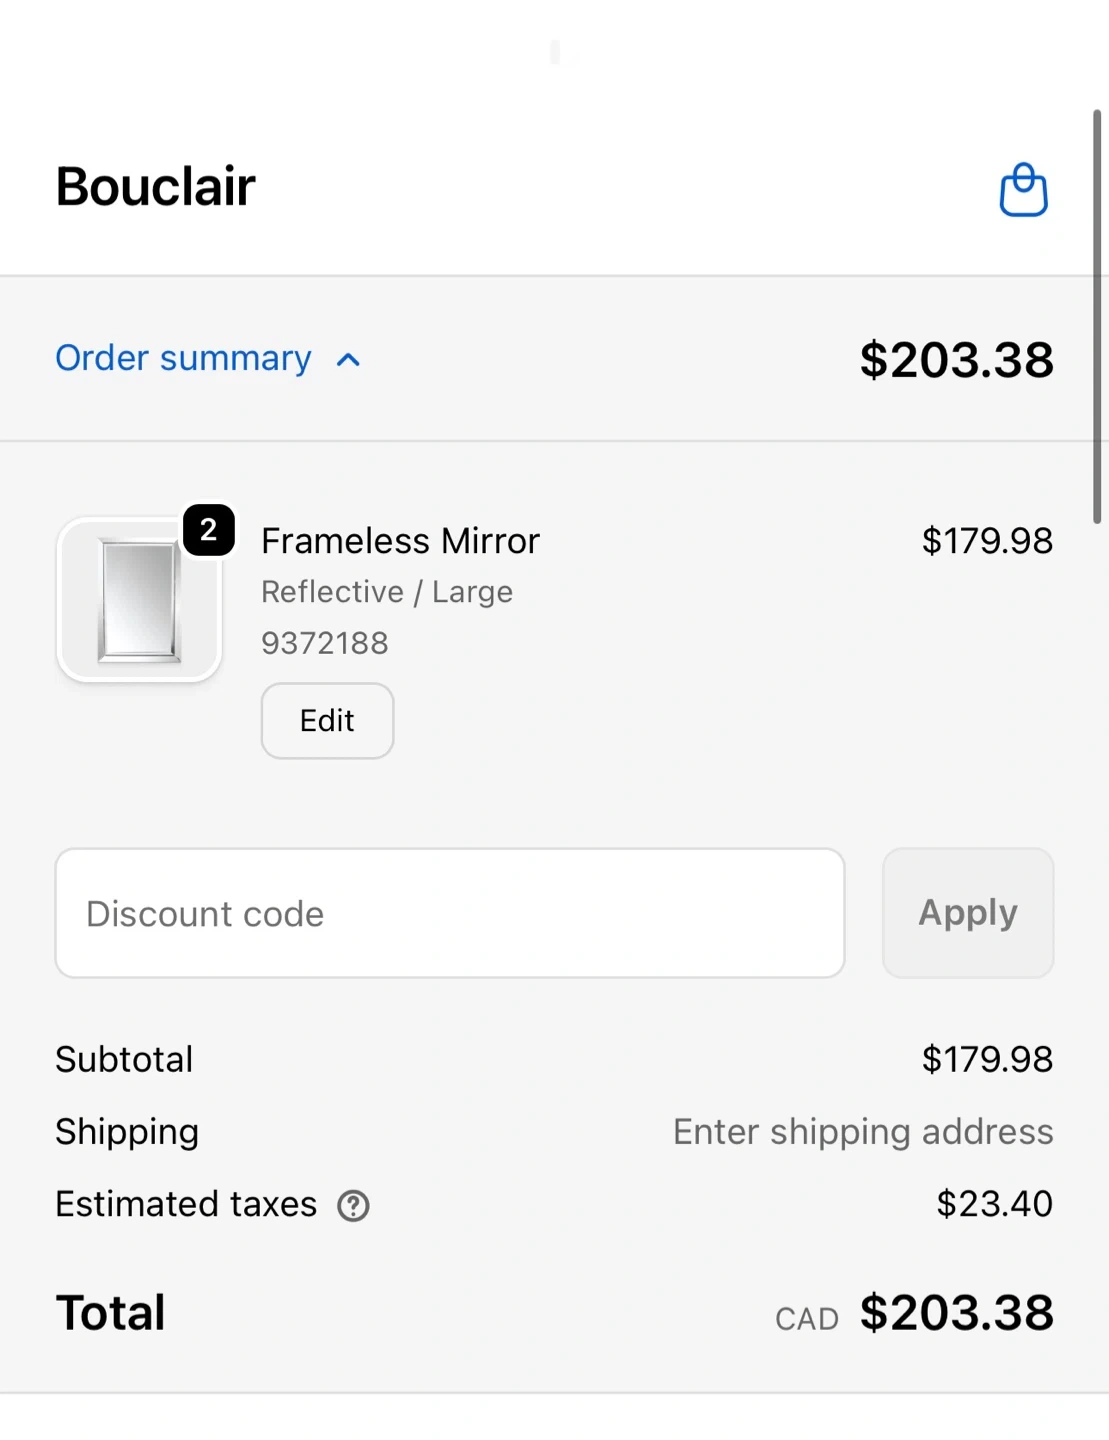Image resolution: width=1109 pixels, height=1440 pixels.
Task: Focus the Discount code input field
Action: (450, 913)
